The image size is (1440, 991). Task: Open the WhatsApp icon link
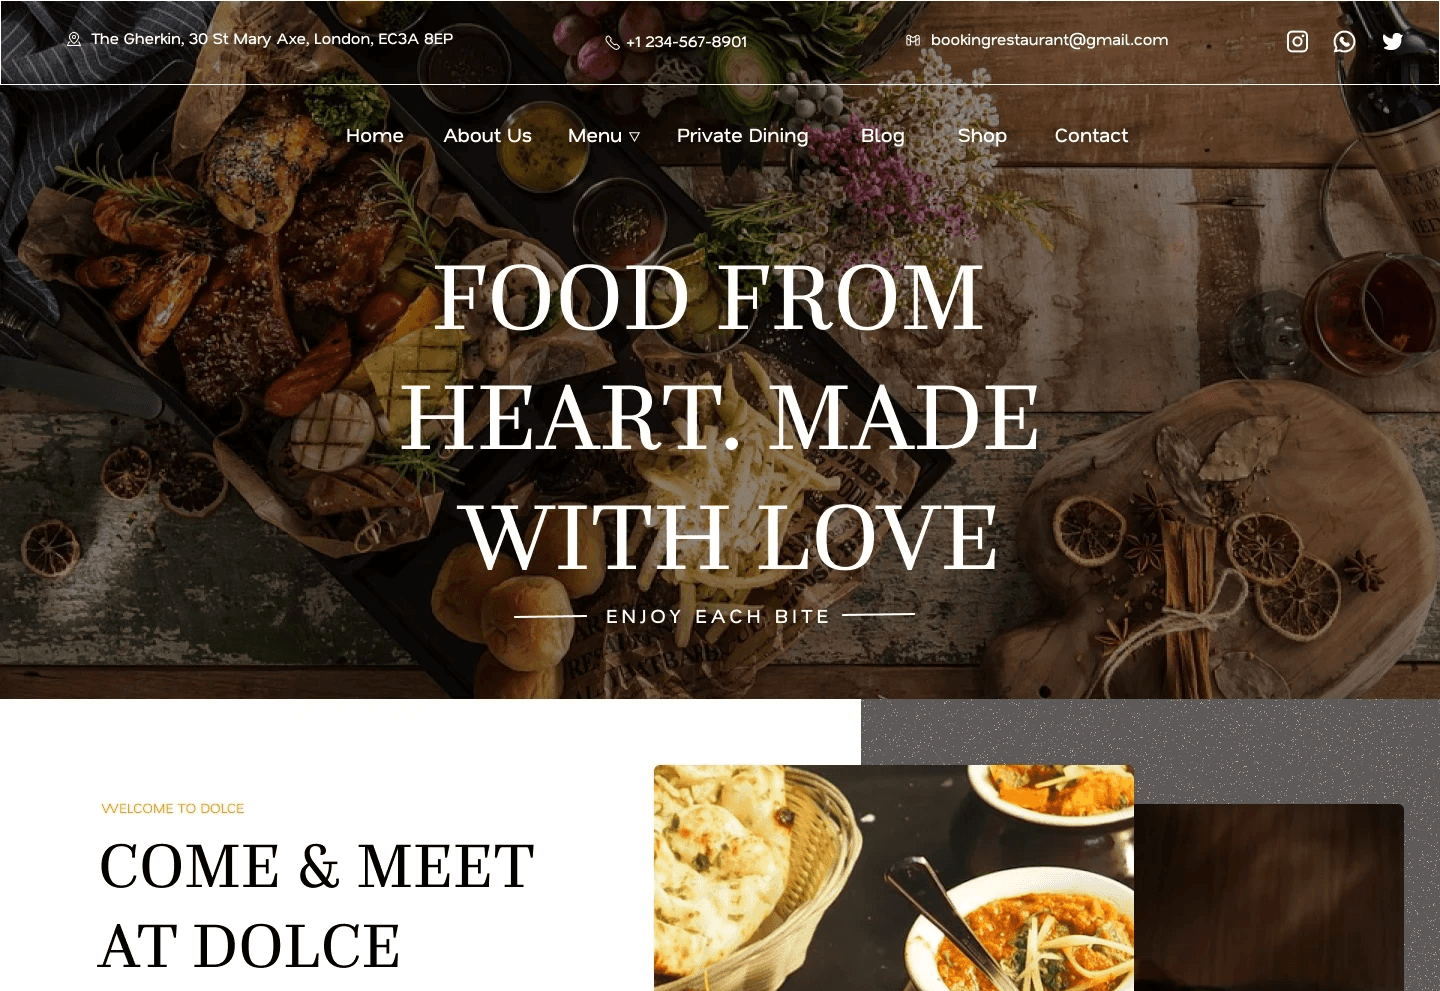click(x=1344, y=41)
